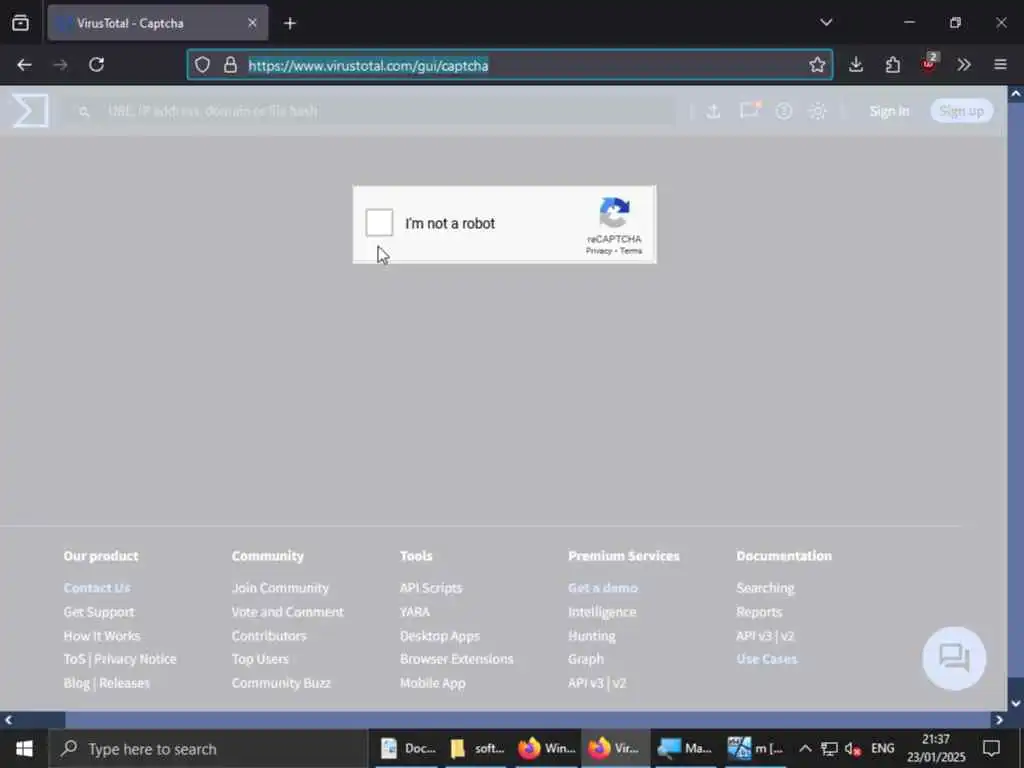Open the Firefox hamburger menu
This screenshot has height=768, width=1024.
point(1000,65)
